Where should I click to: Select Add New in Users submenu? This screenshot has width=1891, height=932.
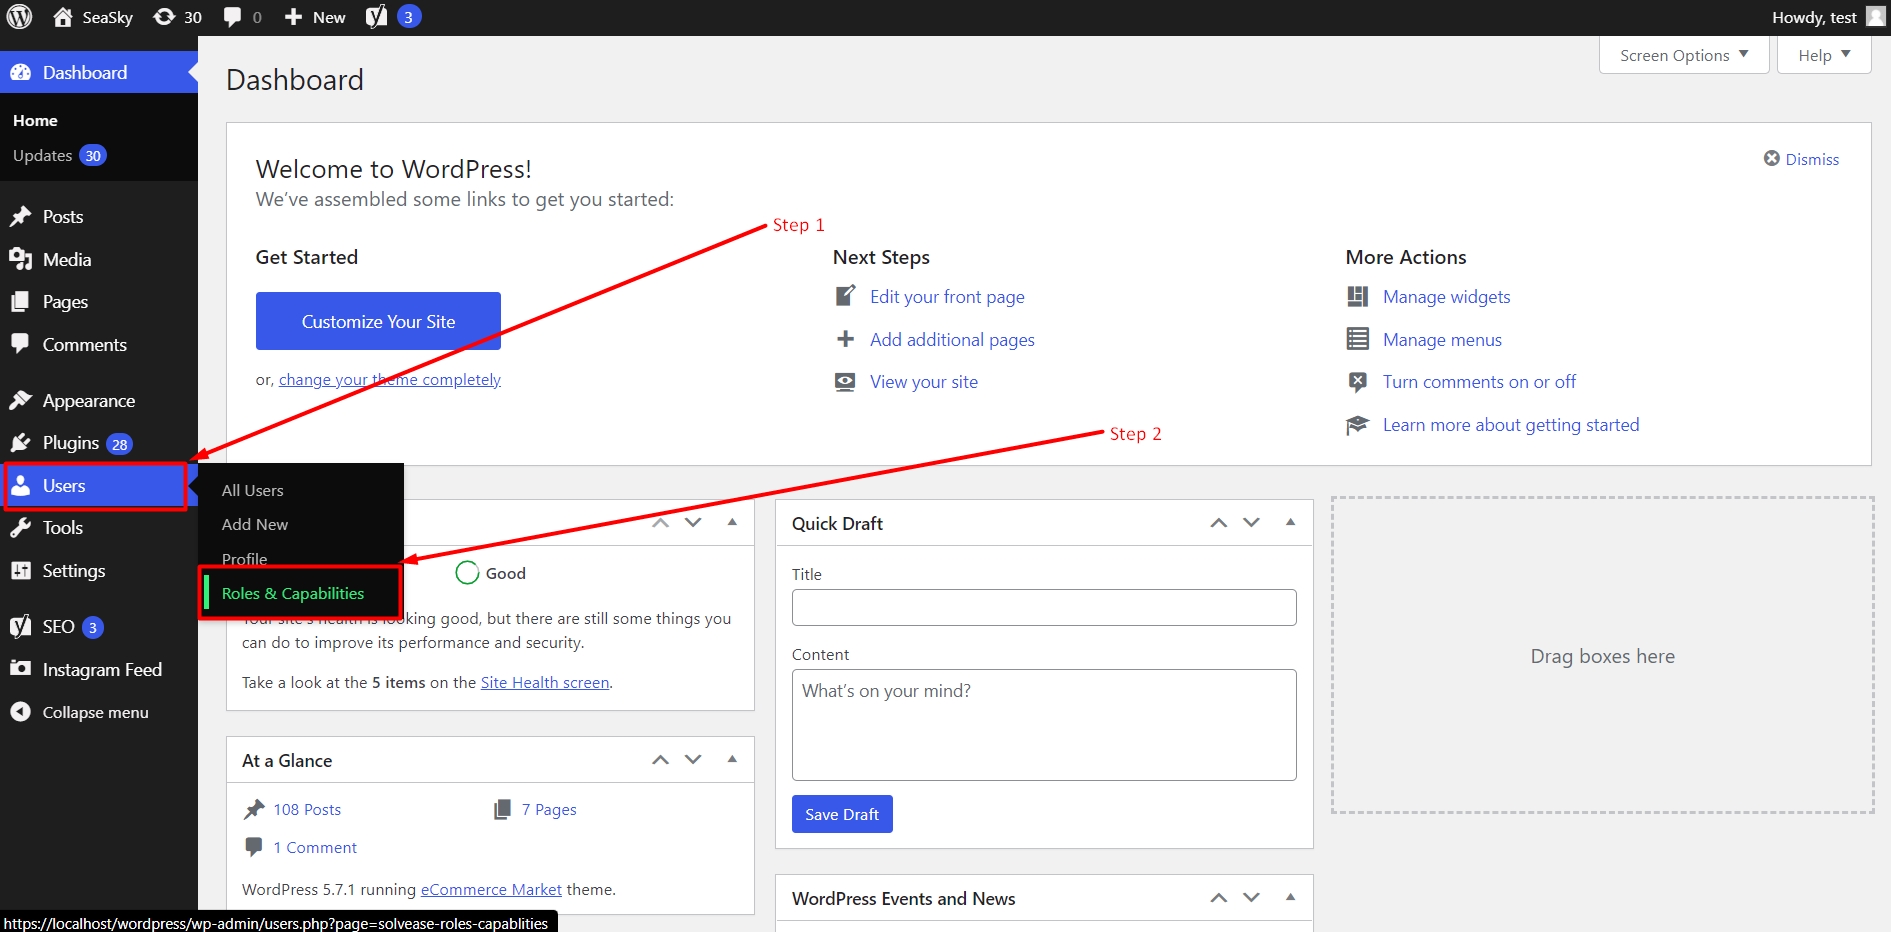pyautogui.click(x=255, y=524)
